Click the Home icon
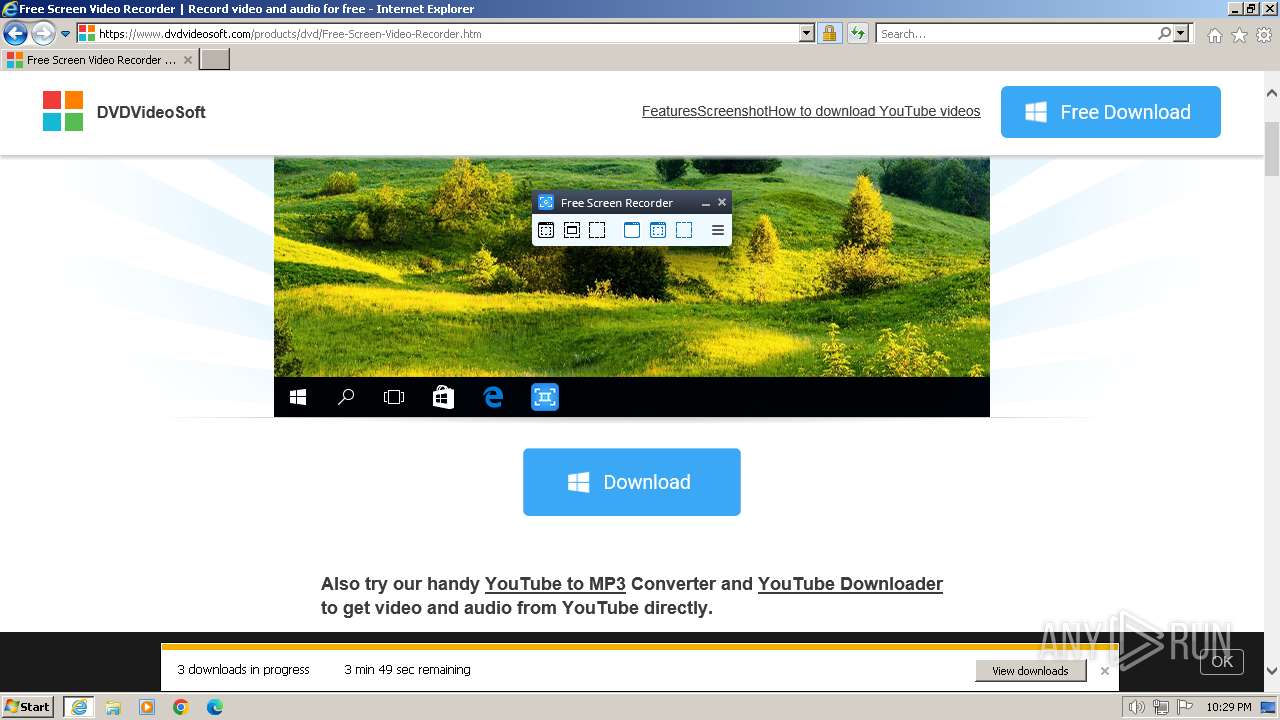The height and width of the screenshot is (720, 1280). pyautogui.click(x=1214, y=35)
